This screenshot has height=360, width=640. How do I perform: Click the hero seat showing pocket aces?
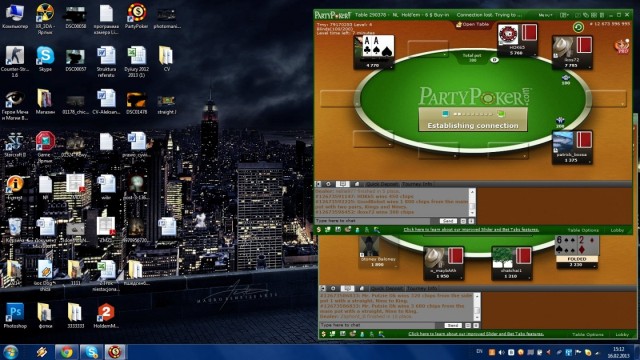click(x=373, y=52)
